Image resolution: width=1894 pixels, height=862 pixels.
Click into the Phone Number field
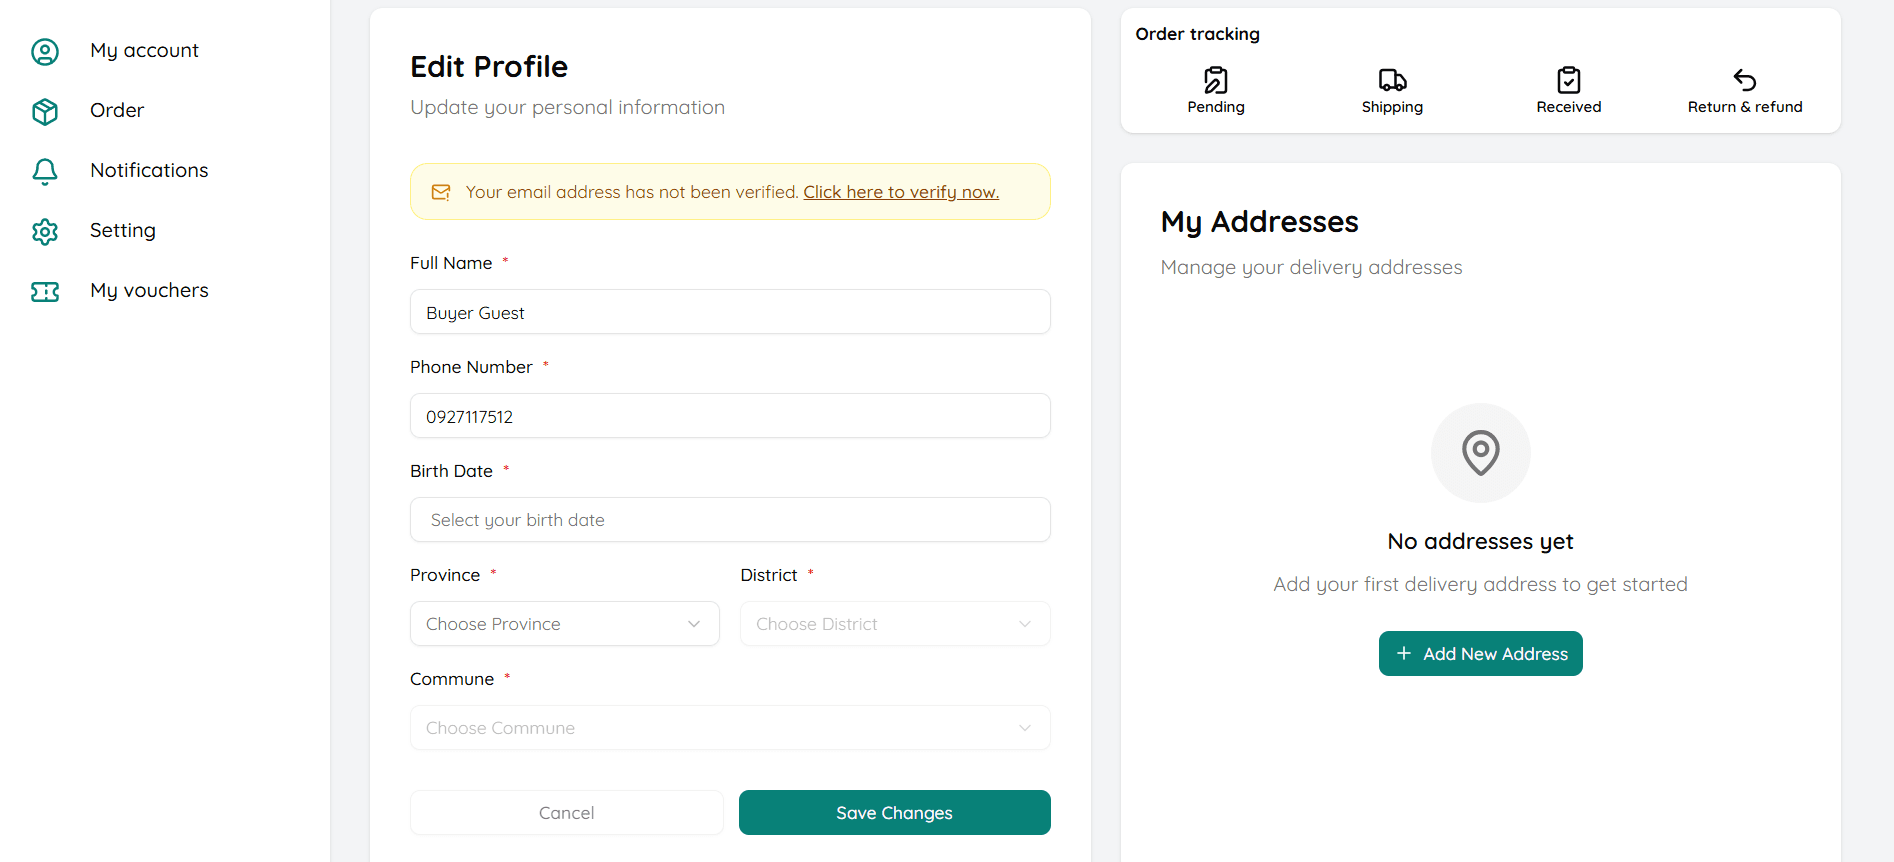click(729, 416)
